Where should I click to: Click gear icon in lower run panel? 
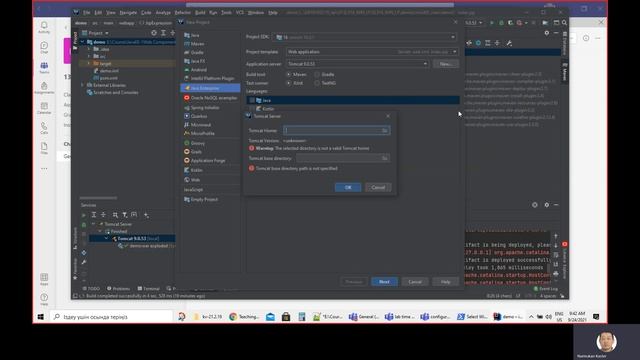(x=547, y=205)
